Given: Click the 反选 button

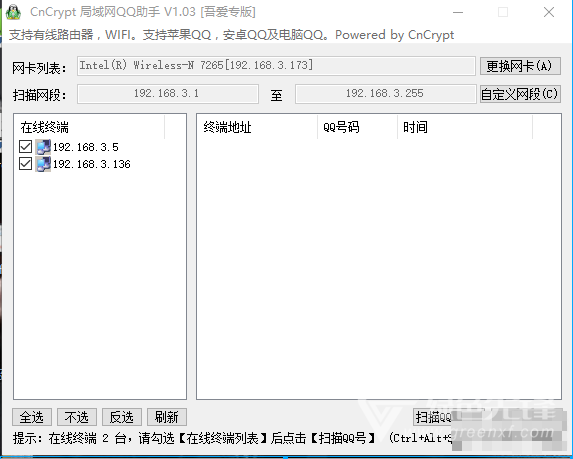Looking at the screenshot, I should 122,417.
